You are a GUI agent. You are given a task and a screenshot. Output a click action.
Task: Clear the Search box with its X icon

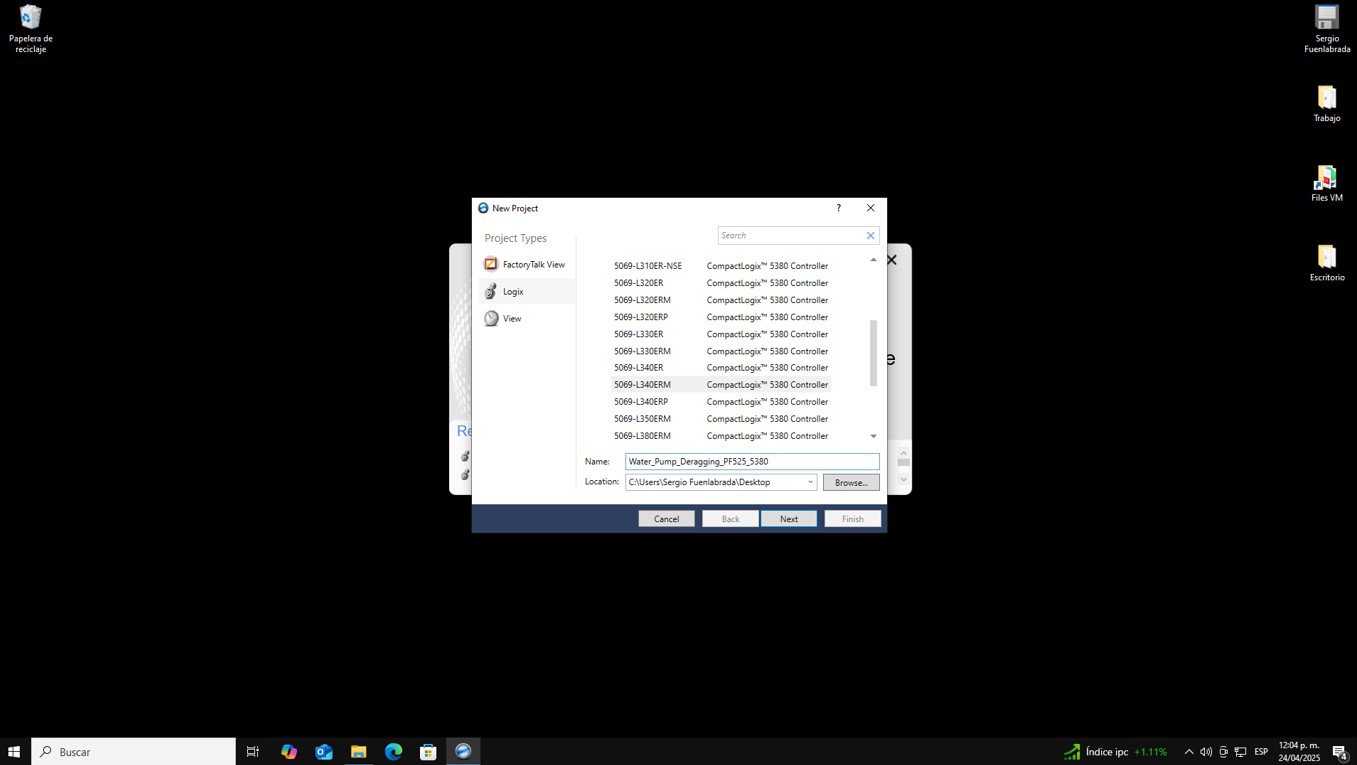pos(870,235)
